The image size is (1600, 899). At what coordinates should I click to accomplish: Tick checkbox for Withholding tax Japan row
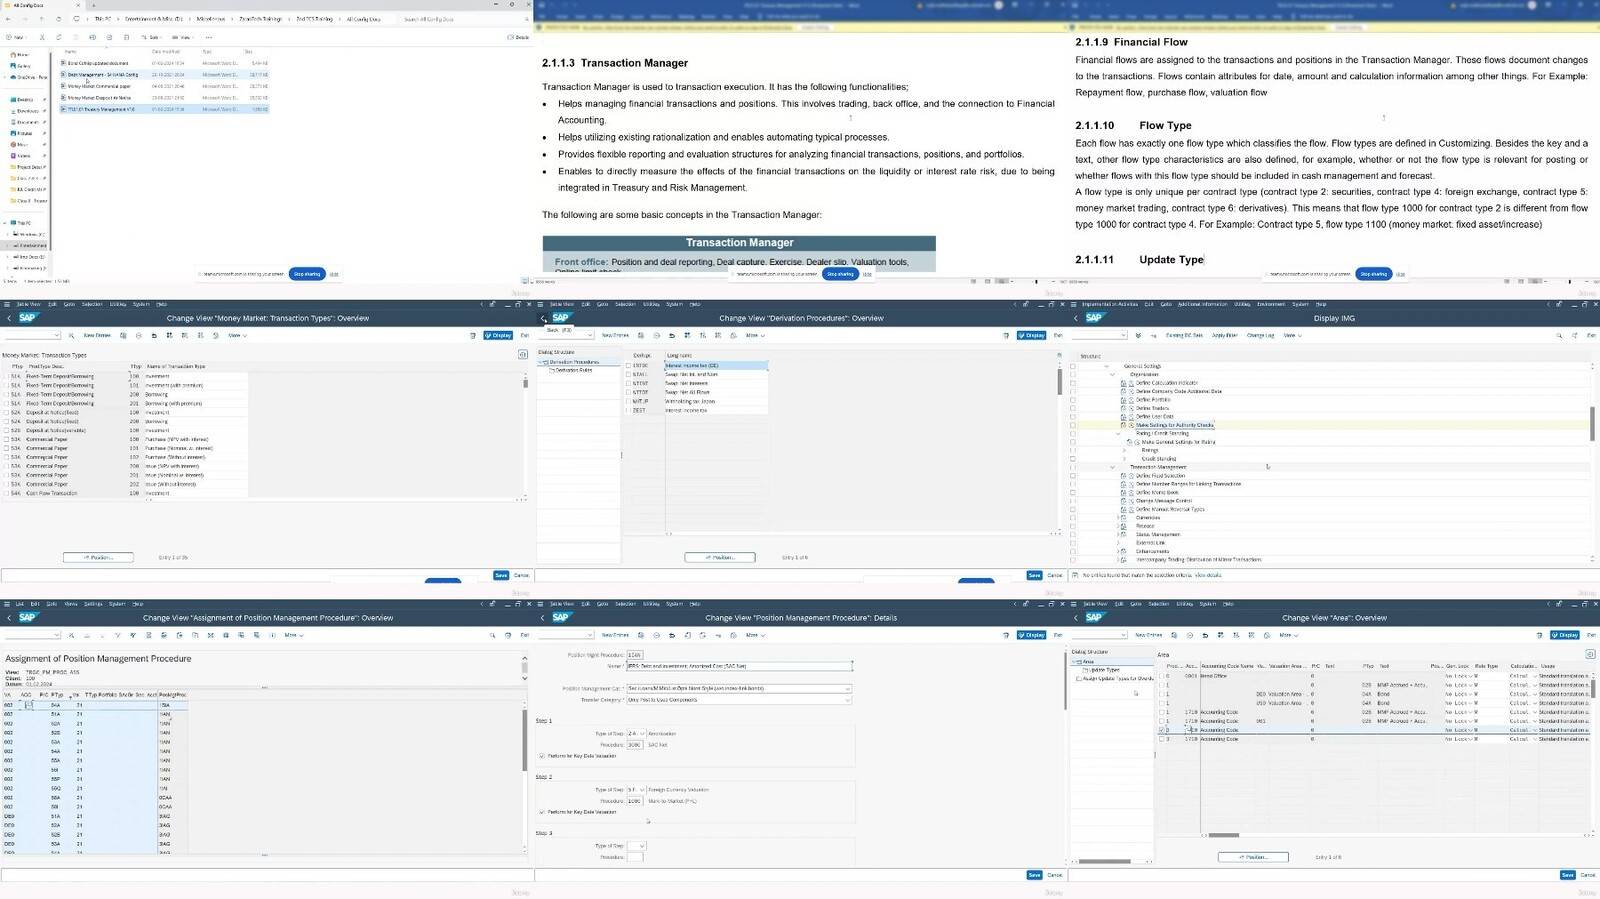(x=629, y=401)
